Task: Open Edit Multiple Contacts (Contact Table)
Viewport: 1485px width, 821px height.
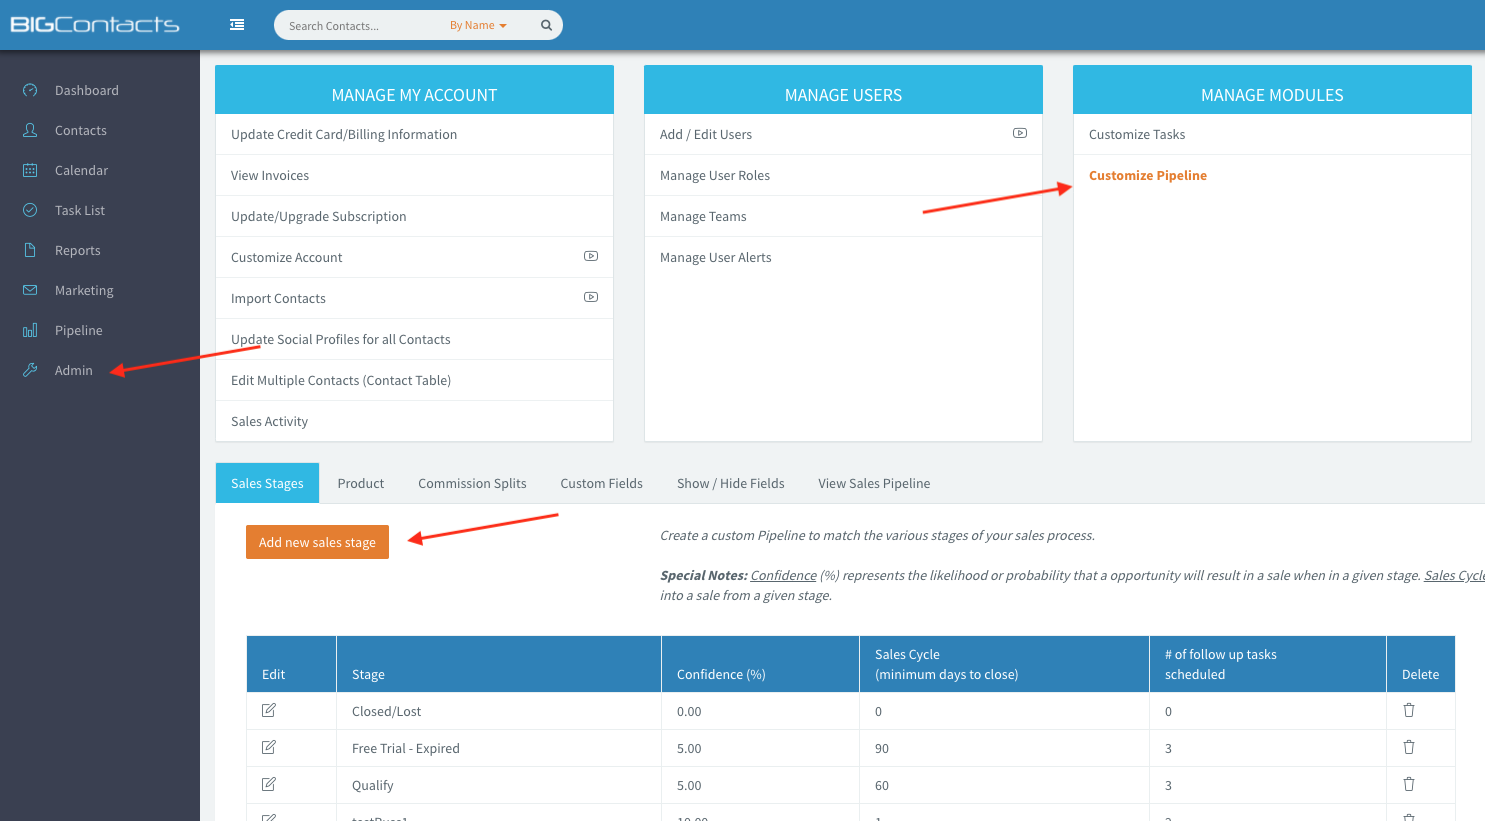Action: coord(341,380)
